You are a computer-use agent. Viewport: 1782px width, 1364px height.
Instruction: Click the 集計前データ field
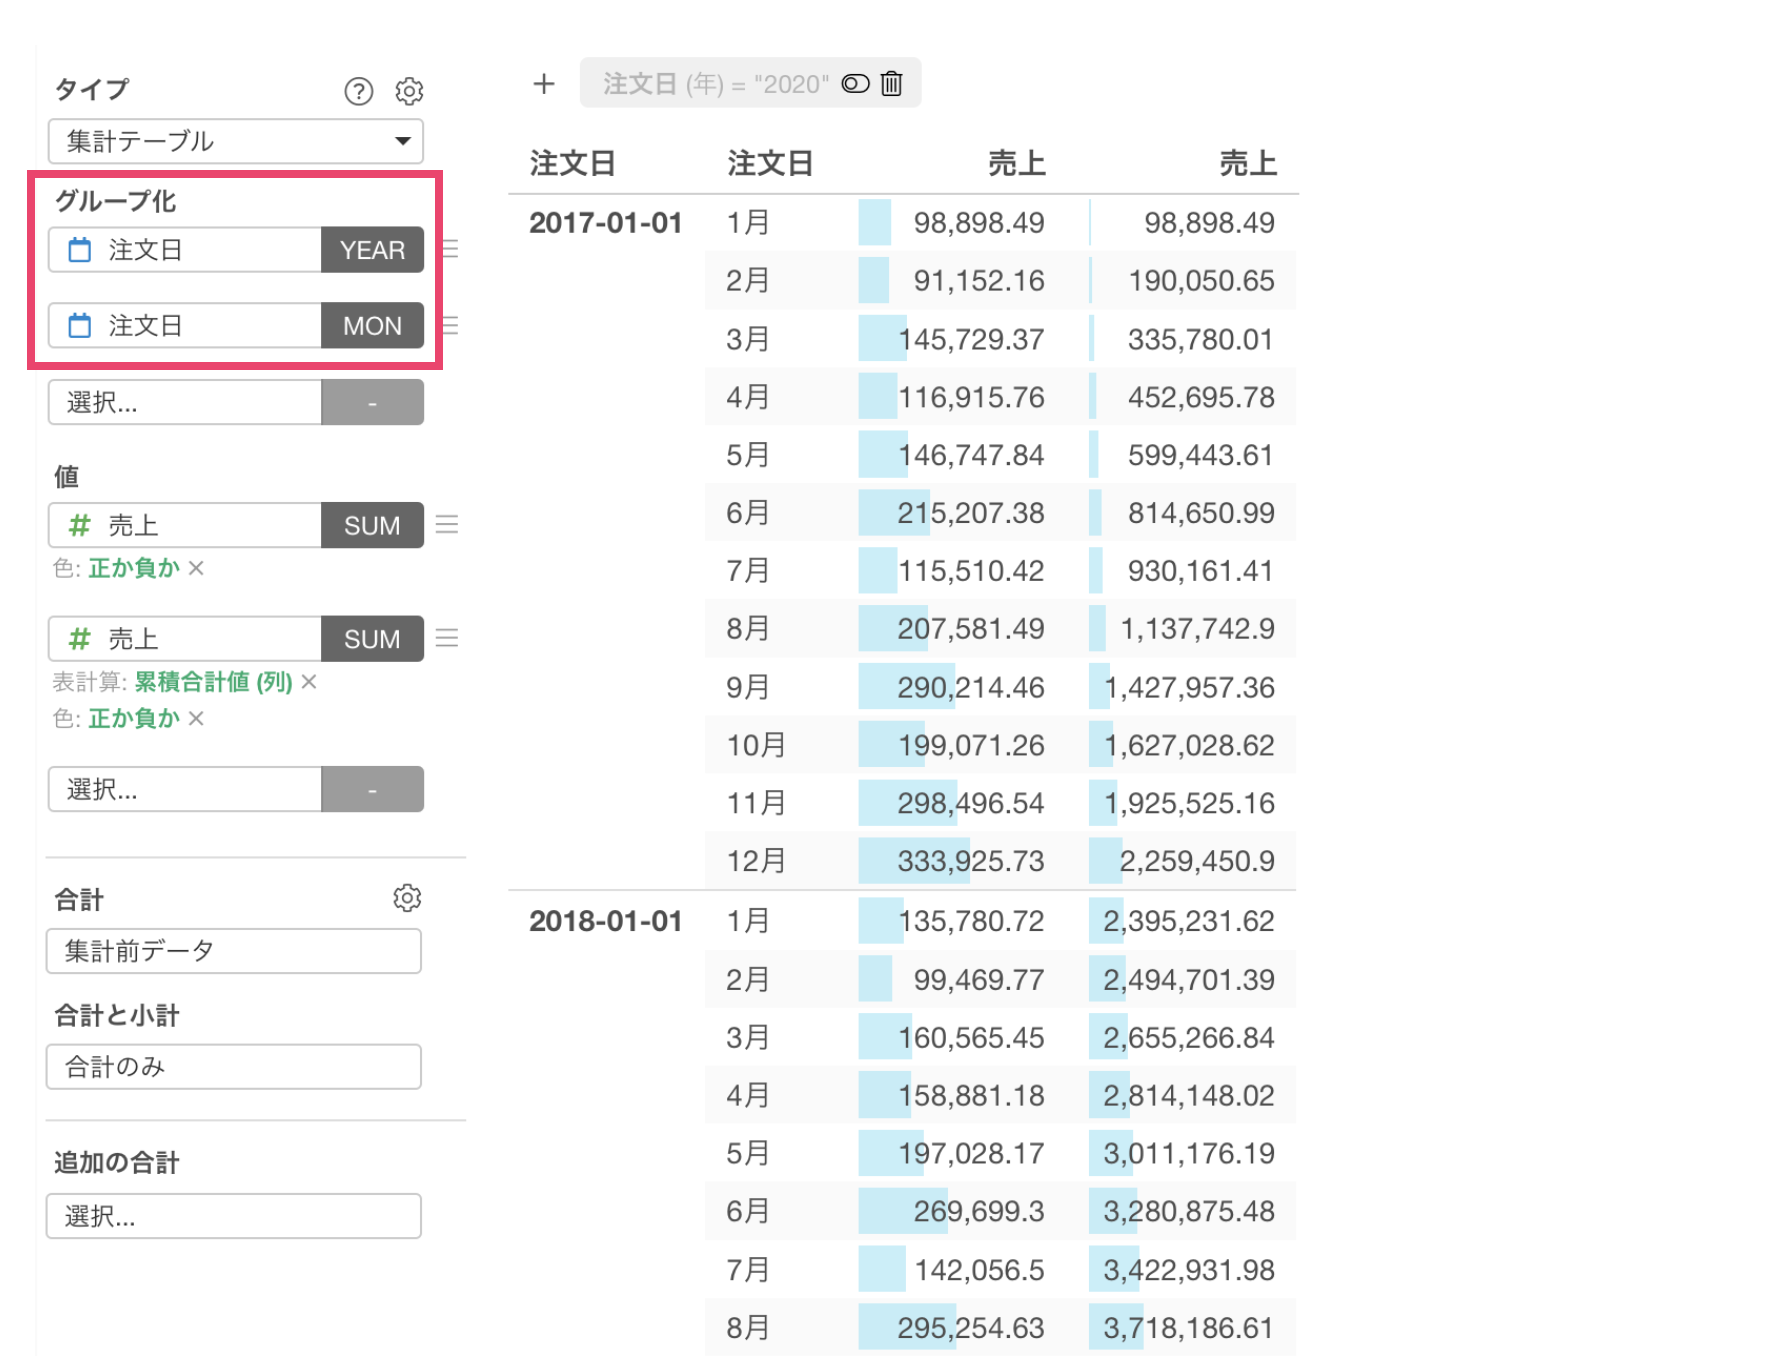click(234, 951)
